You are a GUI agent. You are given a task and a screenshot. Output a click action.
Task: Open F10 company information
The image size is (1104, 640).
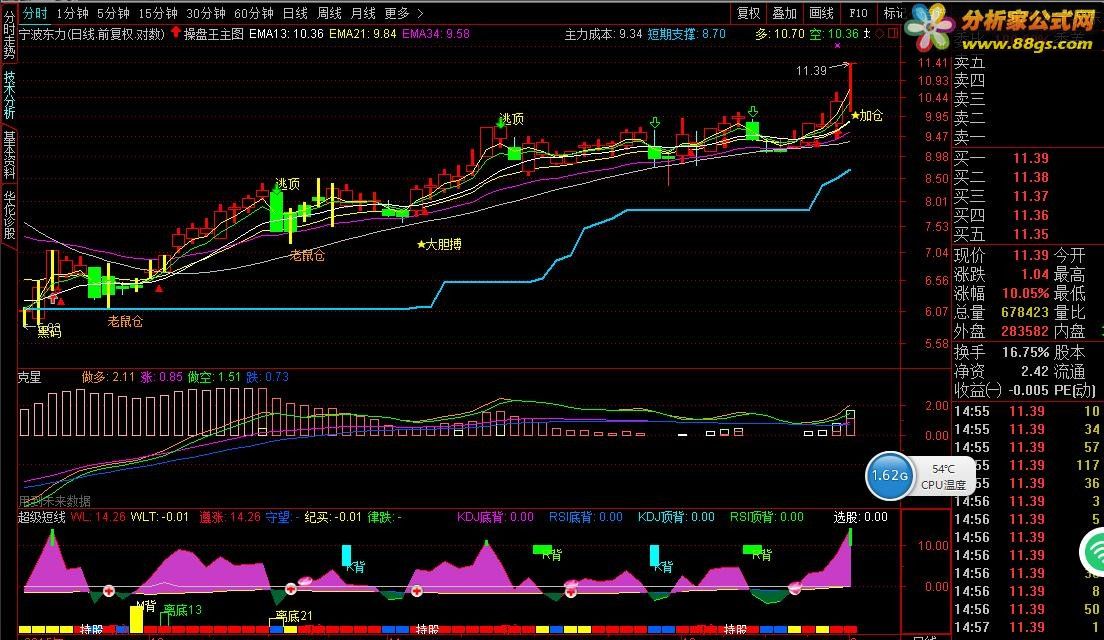pos(858,13)
